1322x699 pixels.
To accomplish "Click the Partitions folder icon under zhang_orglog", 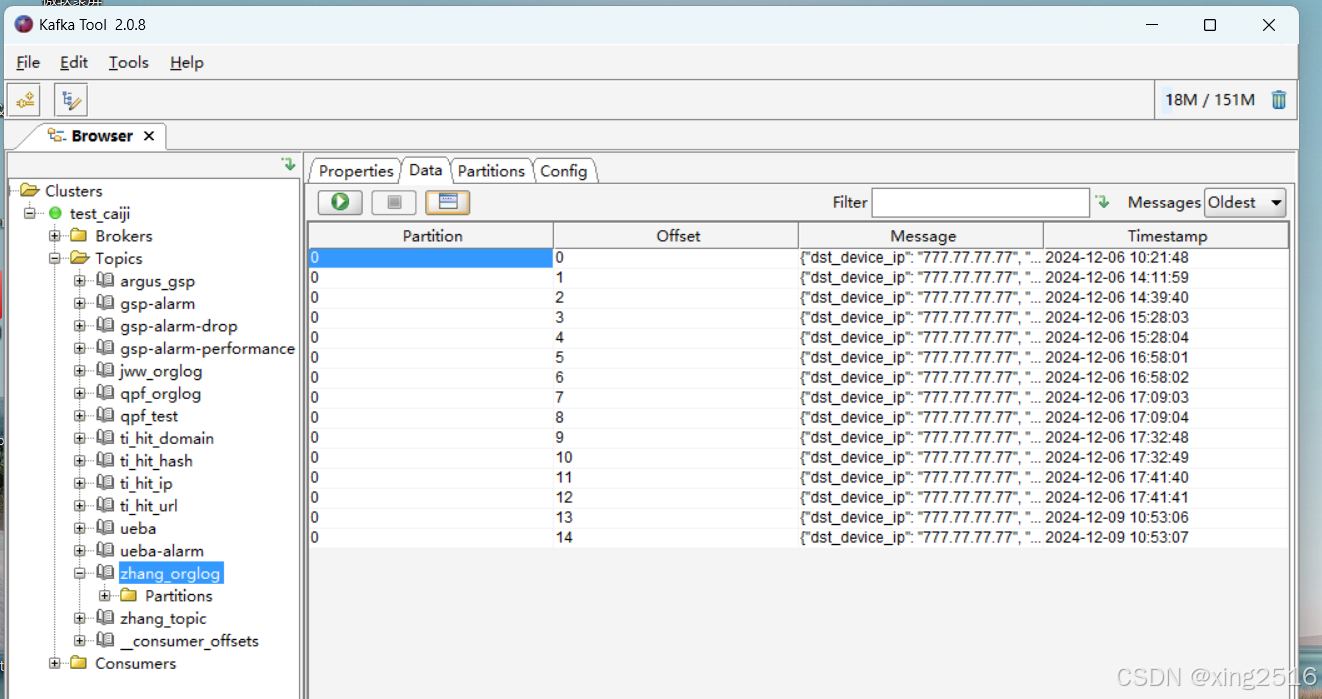I will pyautogui.click(x=129, y=596).
